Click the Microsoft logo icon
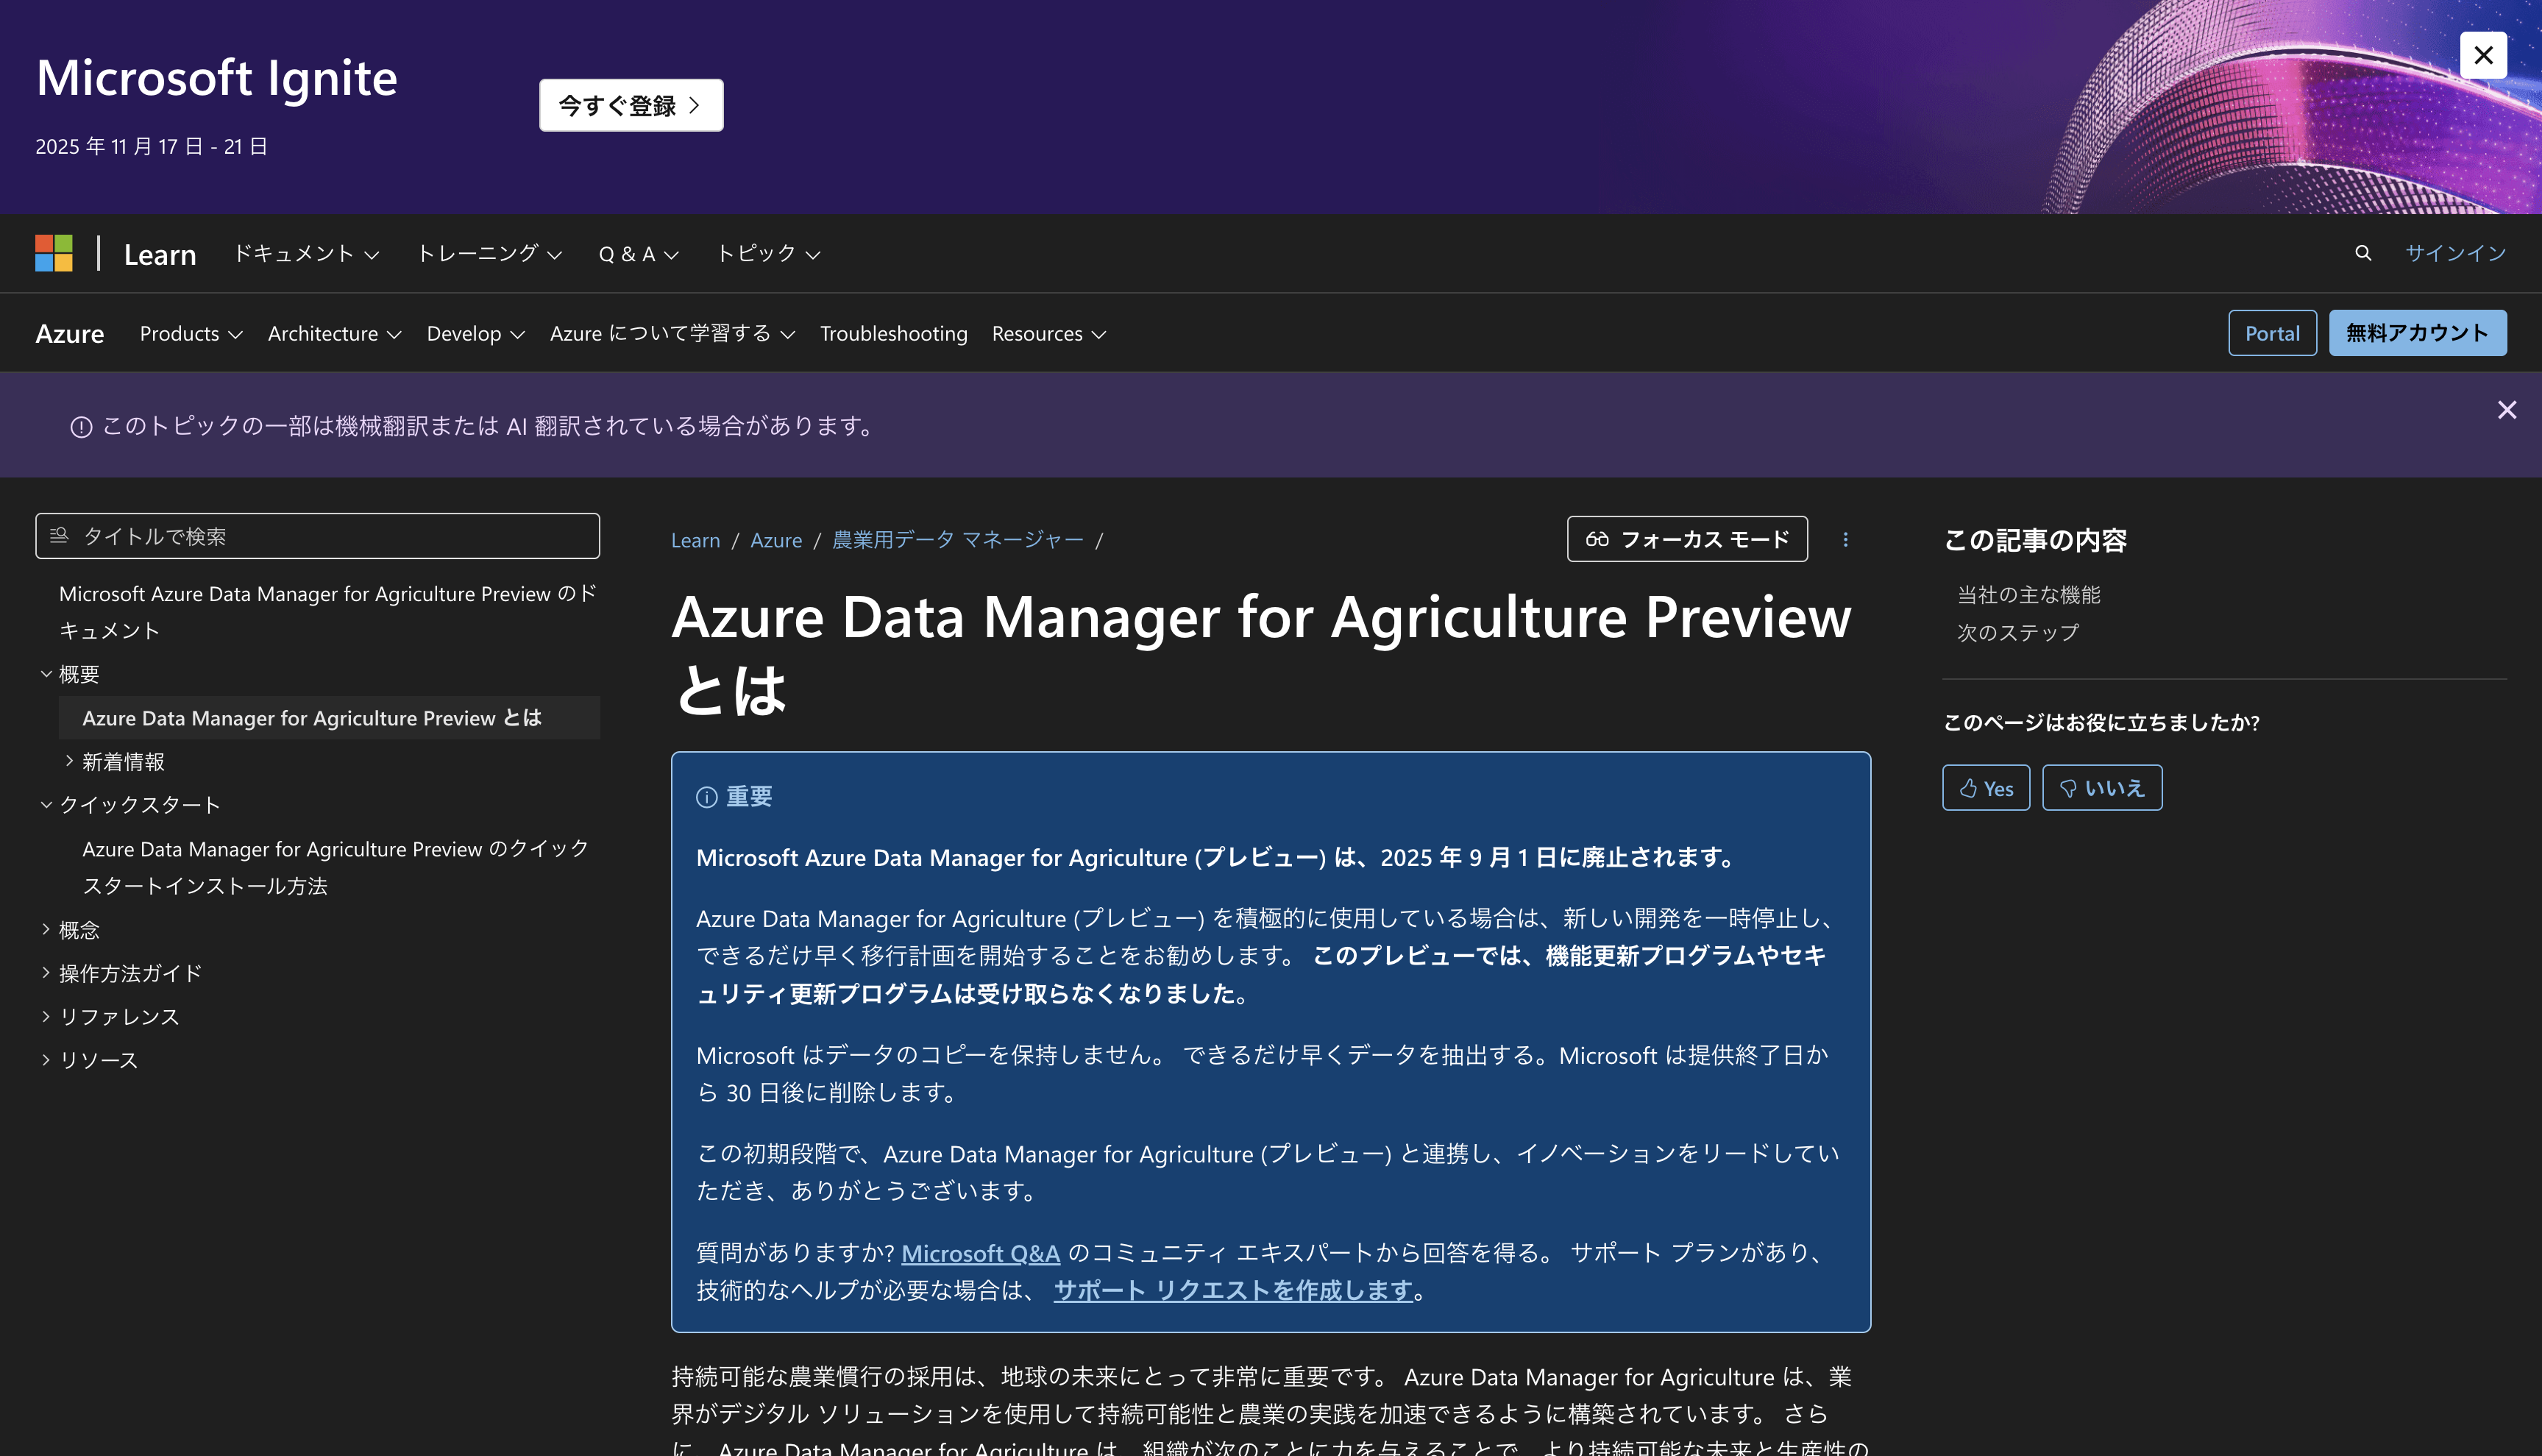The width and height of the screenshot is (2542, 1456). click(x=54, y=253)
